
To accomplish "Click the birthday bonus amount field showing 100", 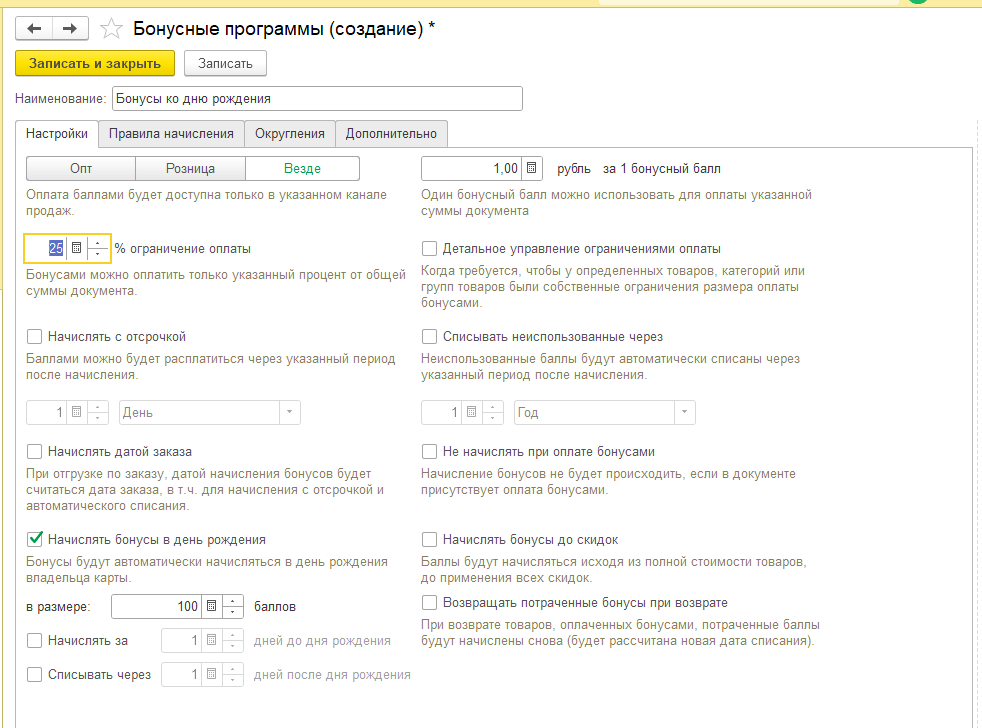I will point(157,606).
